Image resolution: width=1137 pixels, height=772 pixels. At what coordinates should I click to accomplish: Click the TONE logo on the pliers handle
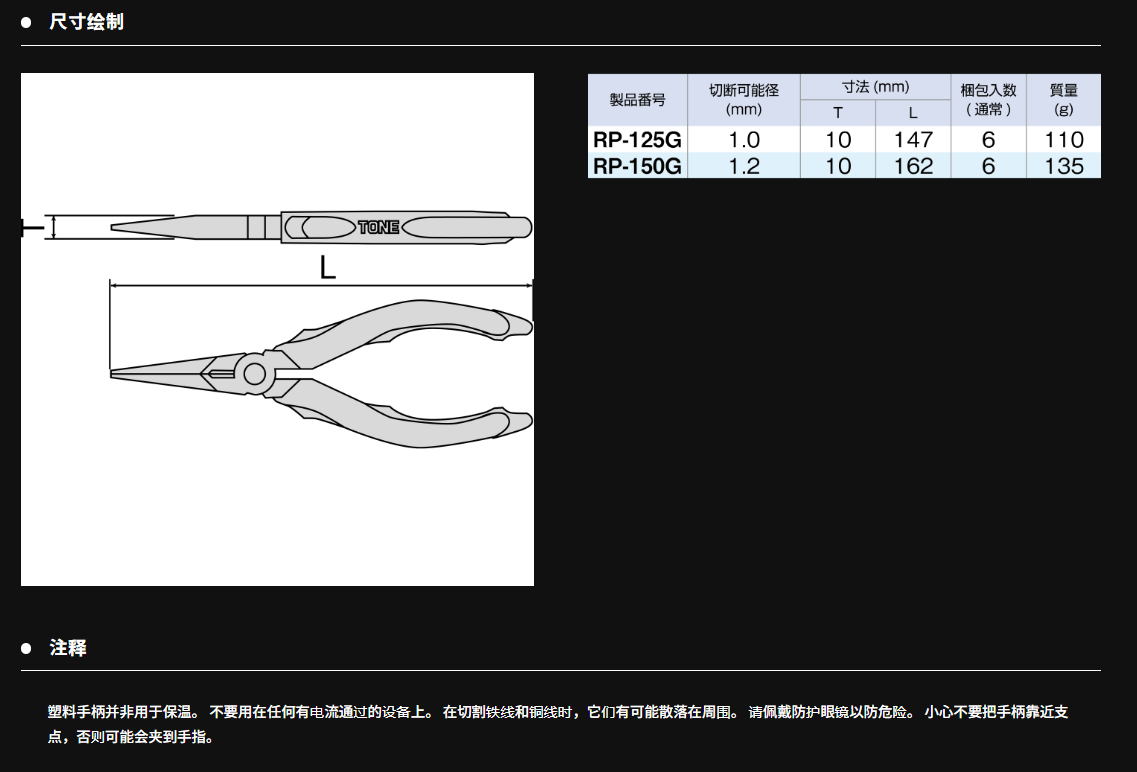379,228
